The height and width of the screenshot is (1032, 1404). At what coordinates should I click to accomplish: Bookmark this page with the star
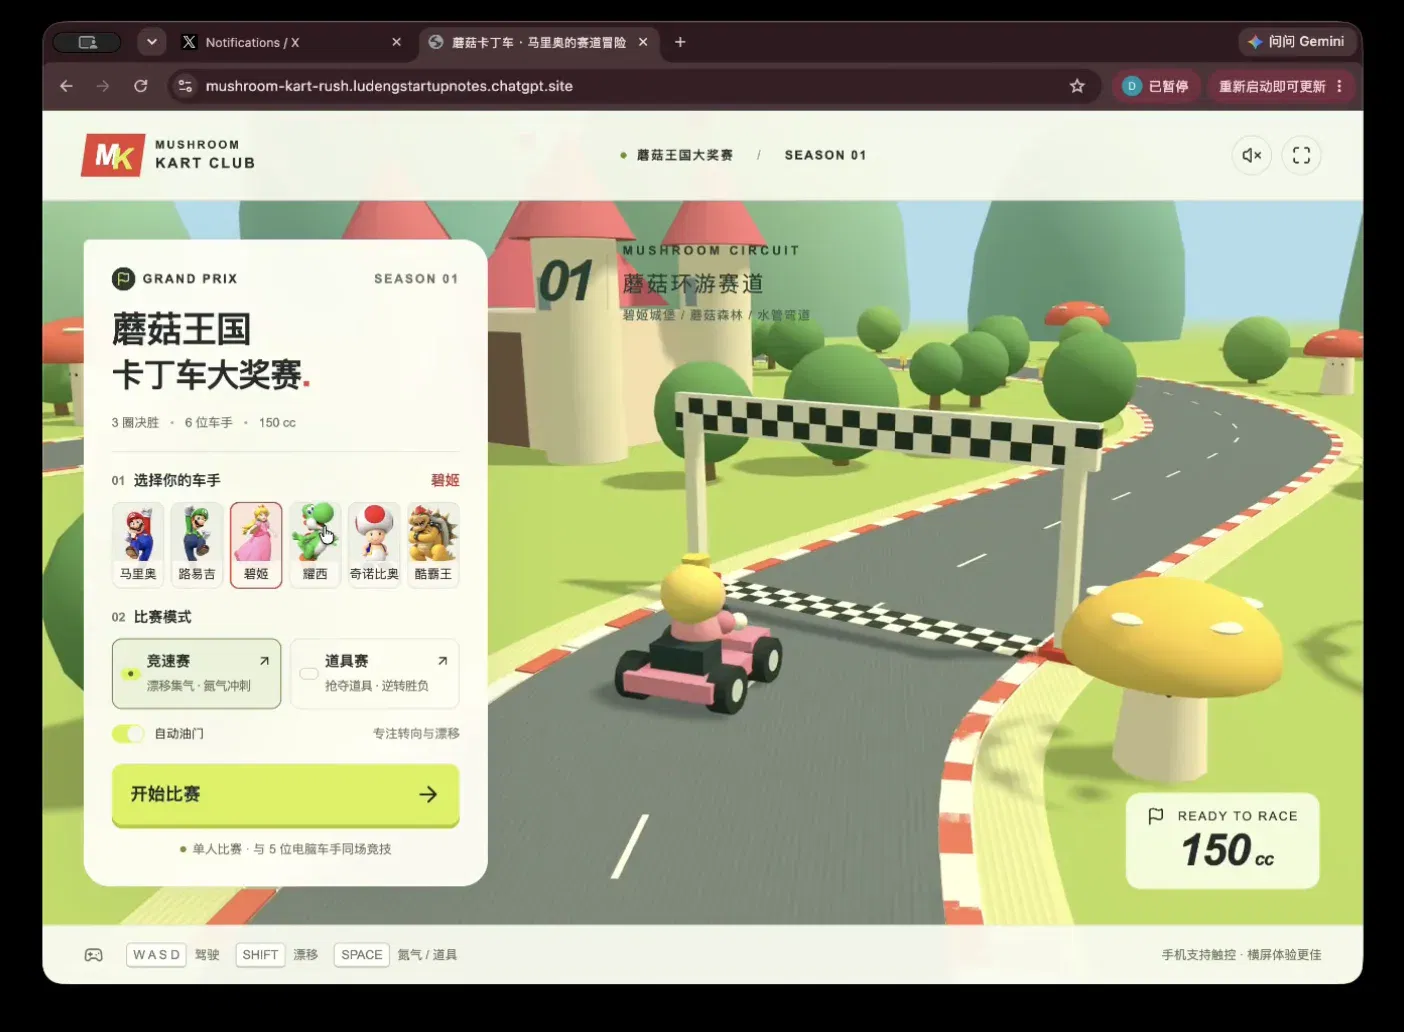tap(1077, 86)
